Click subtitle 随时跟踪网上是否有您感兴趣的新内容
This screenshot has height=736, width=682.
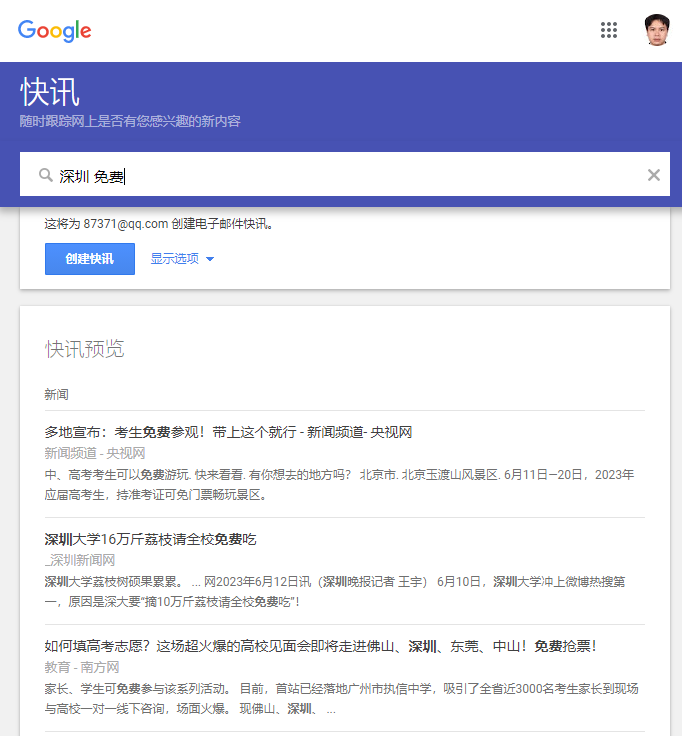(x=130, y=121)
